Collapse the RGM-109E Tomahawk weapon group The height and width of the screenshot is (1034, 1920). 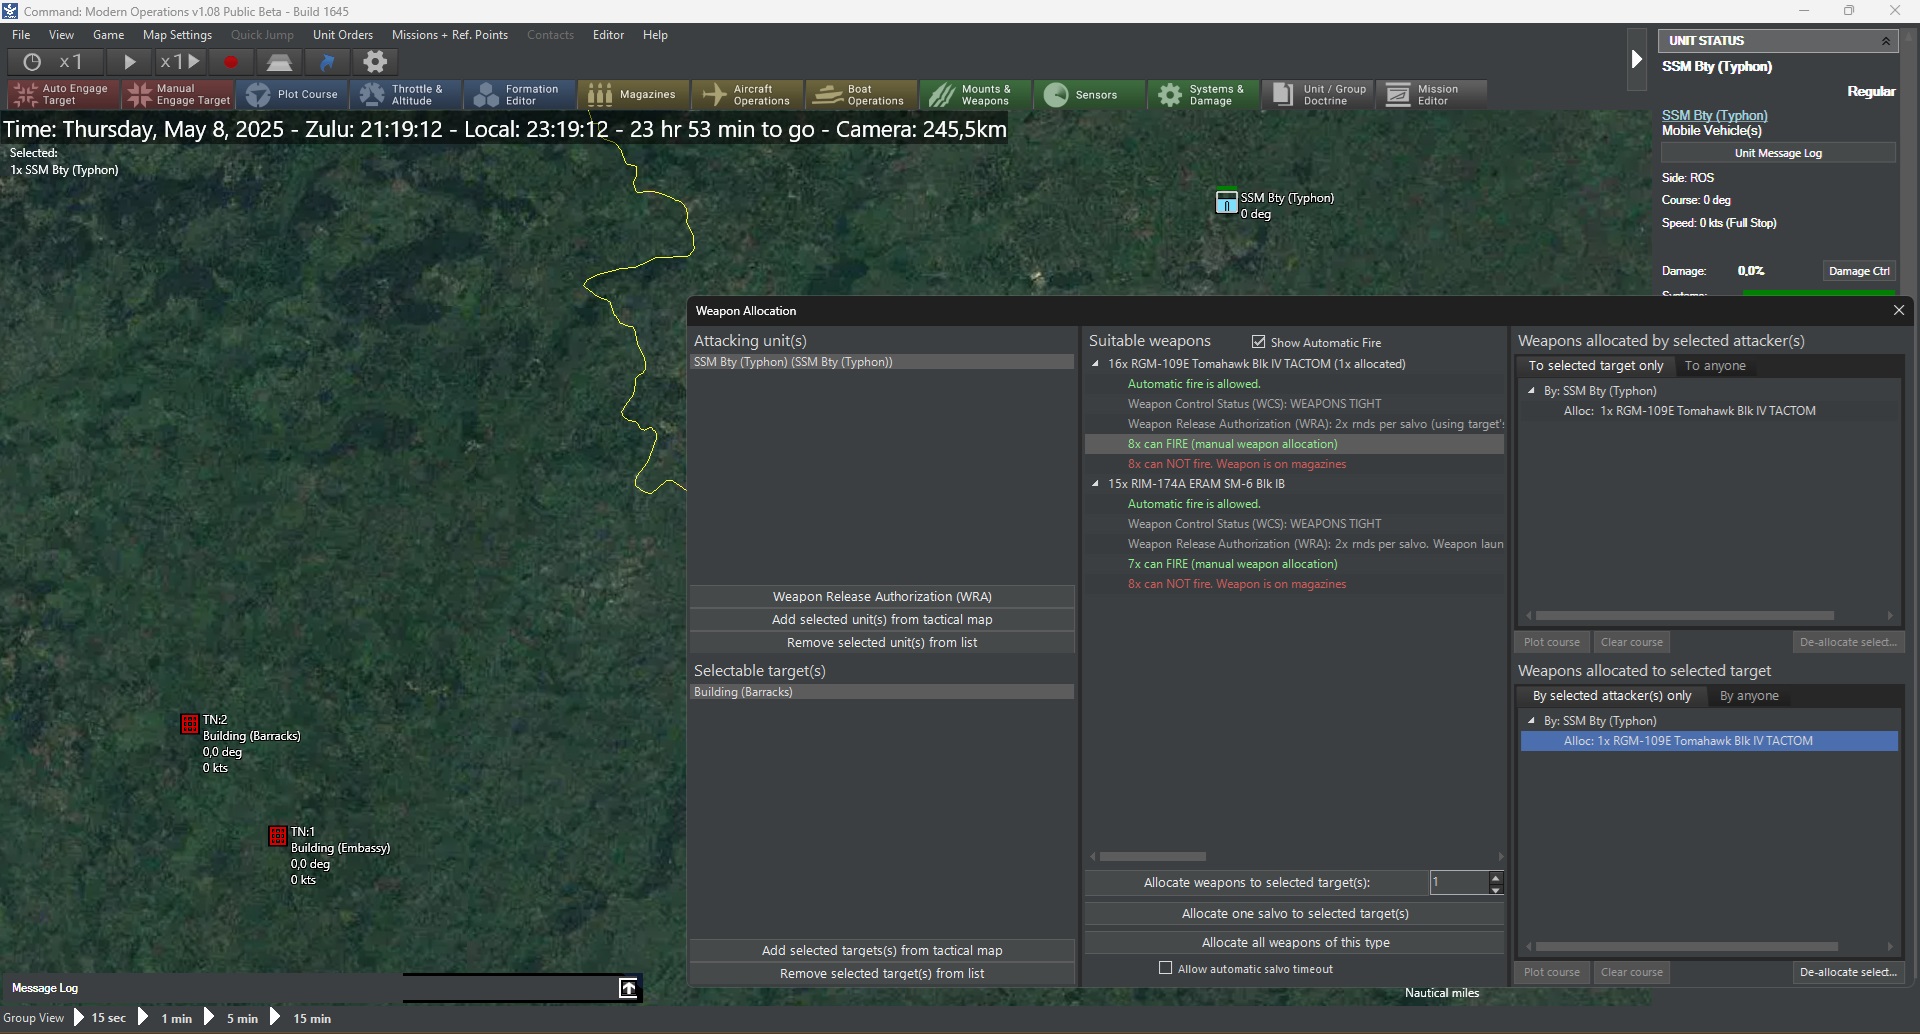coord(1096,364)
